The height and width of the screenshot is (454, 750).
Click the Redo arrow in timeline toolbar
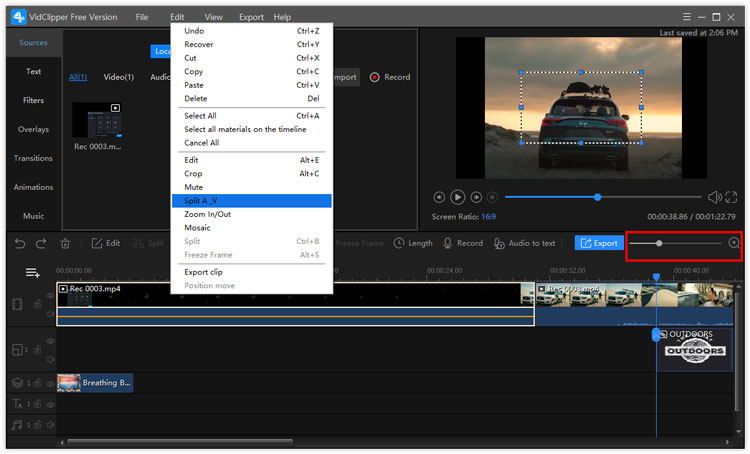click(x=41, y=244)
